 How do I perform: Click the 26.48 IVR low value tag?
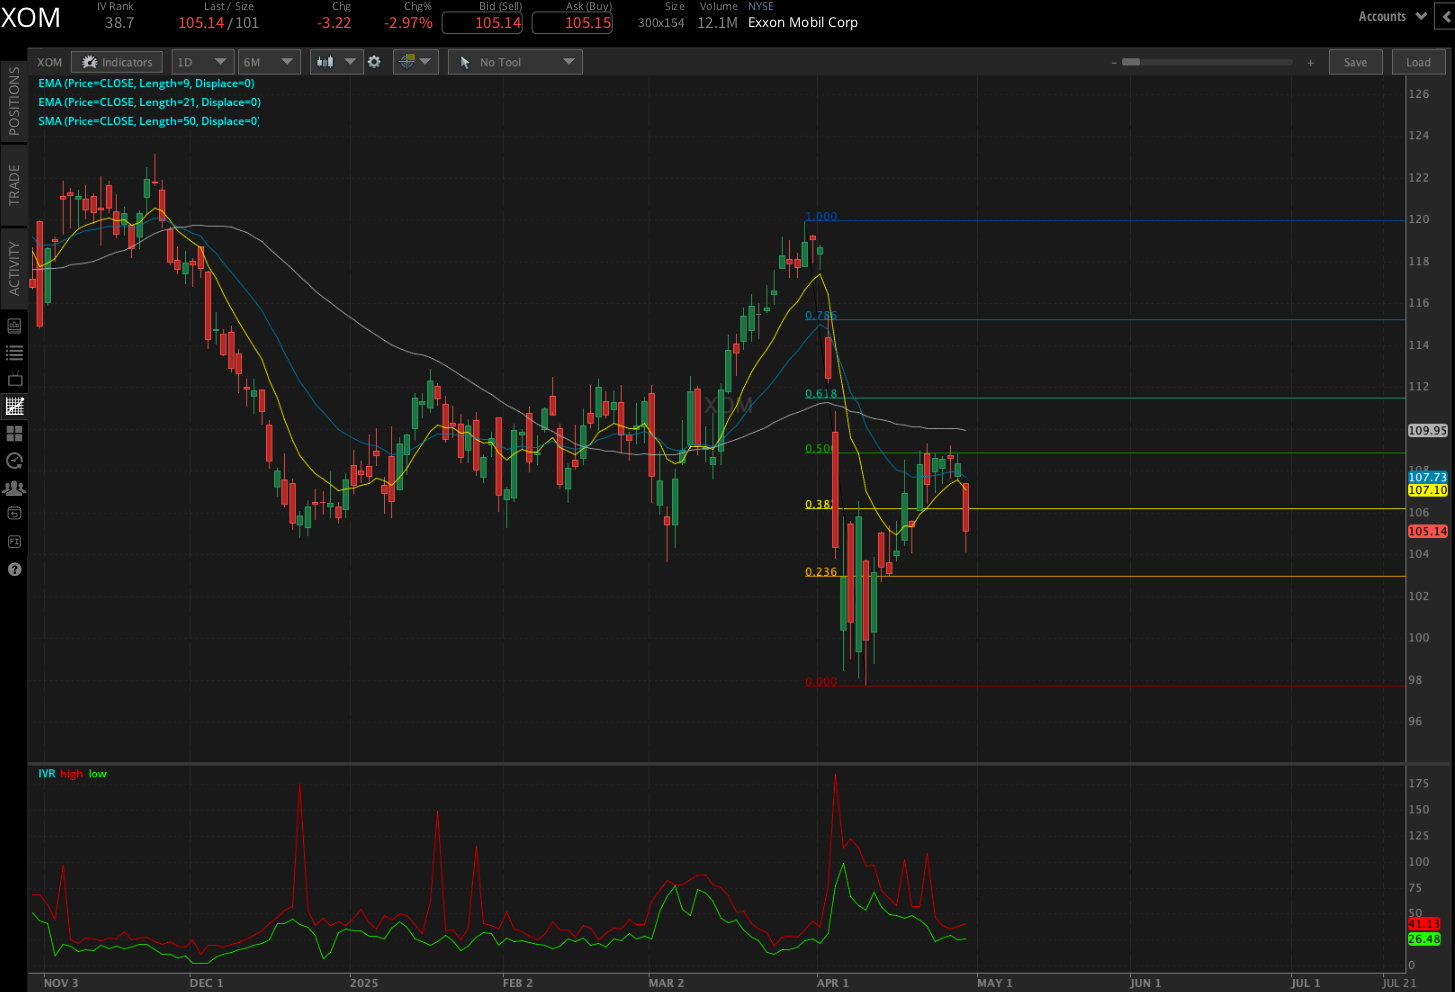[x=1424, y=939]
